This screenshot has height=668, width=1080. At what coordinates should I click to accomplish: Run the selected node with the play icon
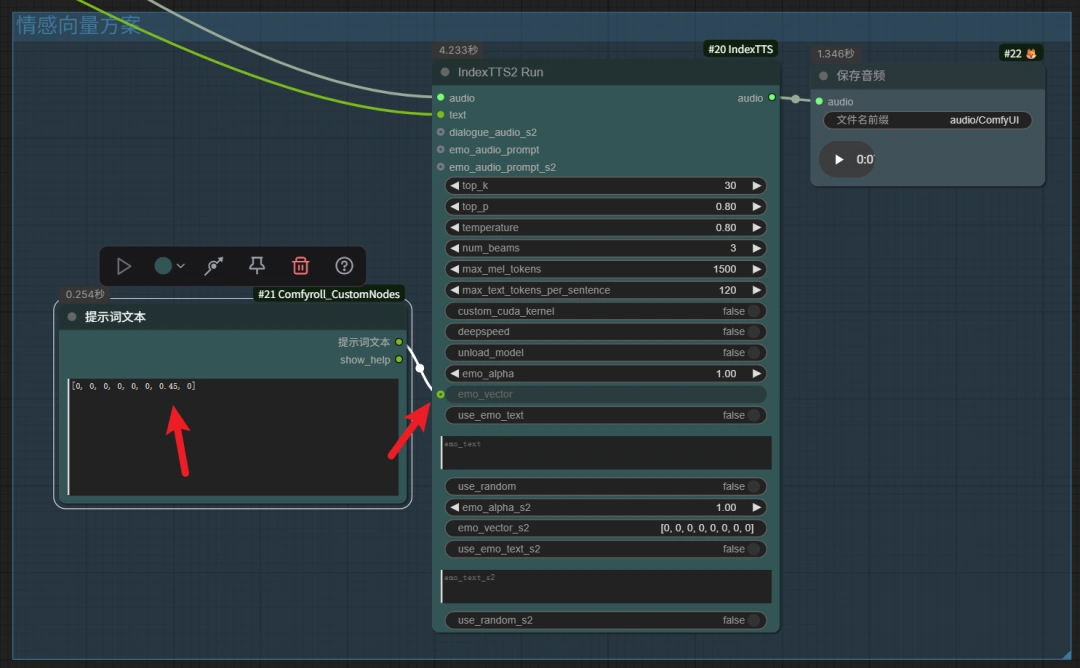click(x=124, y=266)
